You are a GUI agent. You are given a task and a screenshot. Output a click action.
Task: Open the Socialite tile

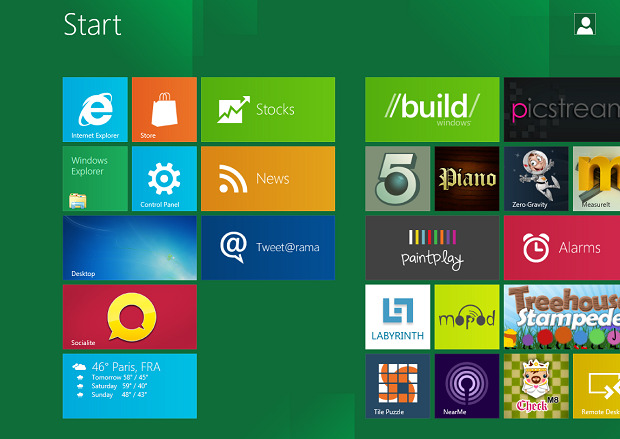129,316
